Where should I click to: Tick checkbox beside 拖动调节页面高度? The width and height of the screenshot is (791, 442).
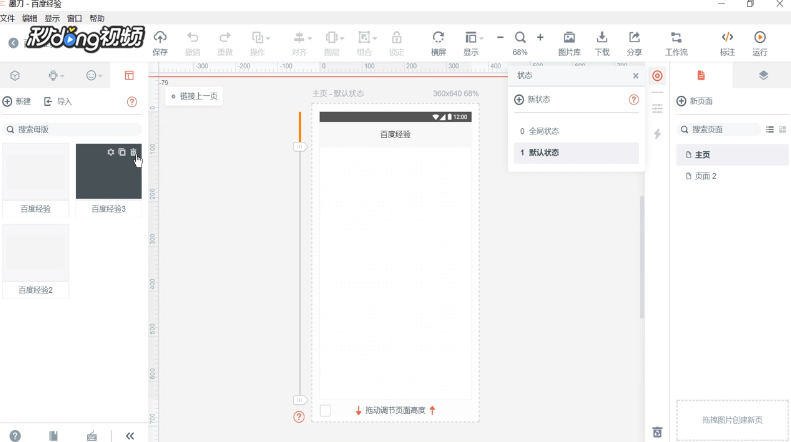[x=325, y=411]
